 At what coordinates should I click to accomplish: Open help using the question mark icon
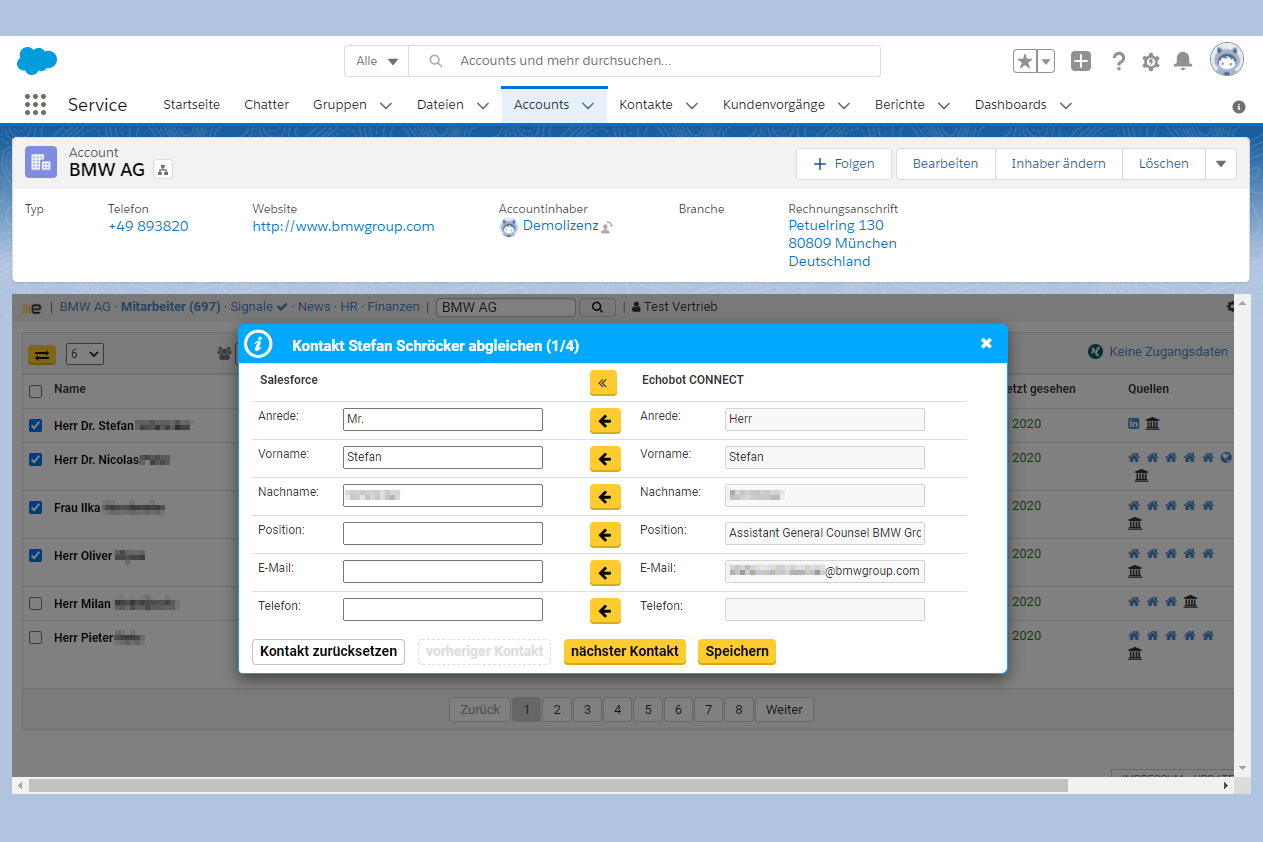coord(1118,61)
